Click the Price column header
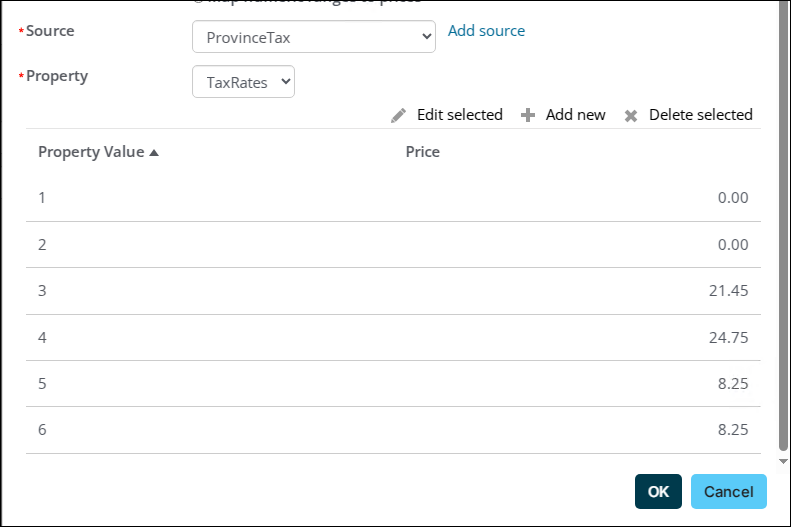791x527 pixels. tap(422, 152)
